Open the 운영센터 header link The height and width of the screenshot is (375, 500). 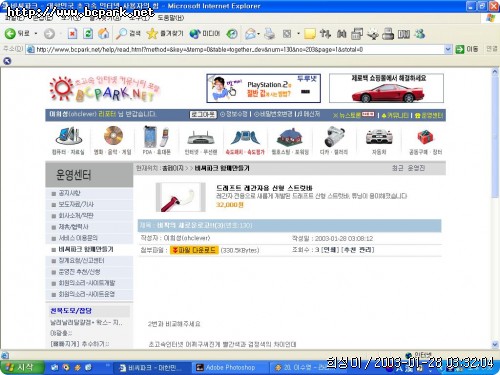(x=429, y=115)
